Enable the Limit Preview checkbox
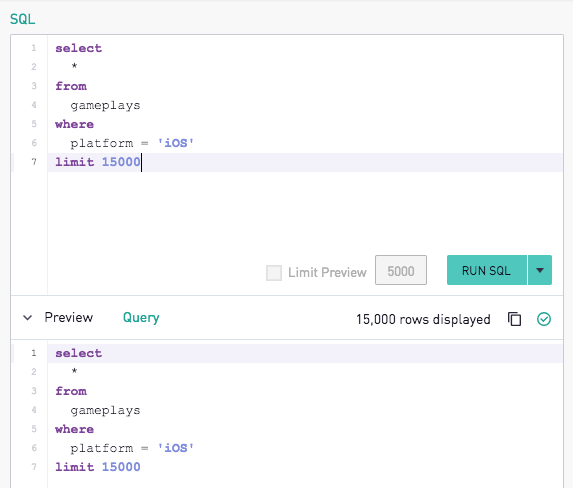The height and width of the screenshot is (488, 573). (274, 273)
